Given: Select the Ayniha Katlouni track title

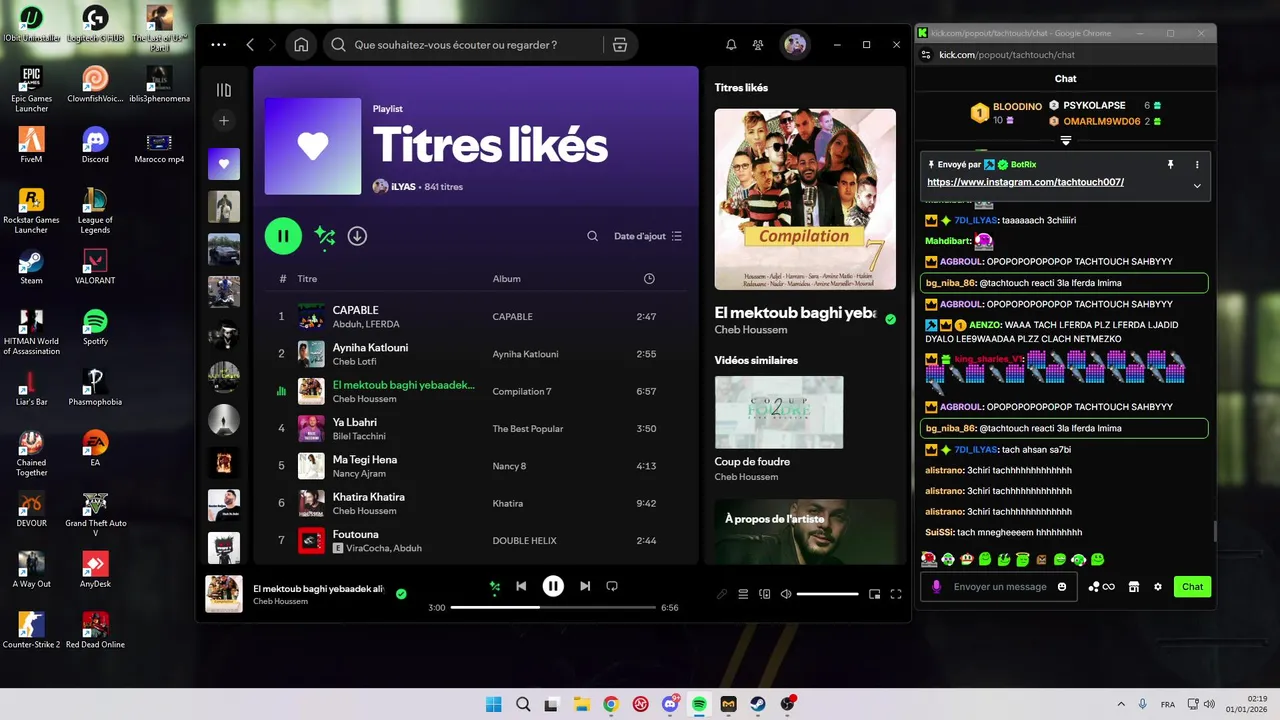Looking at the screenshot, I should pyautogui.click(x=370, y=347).
